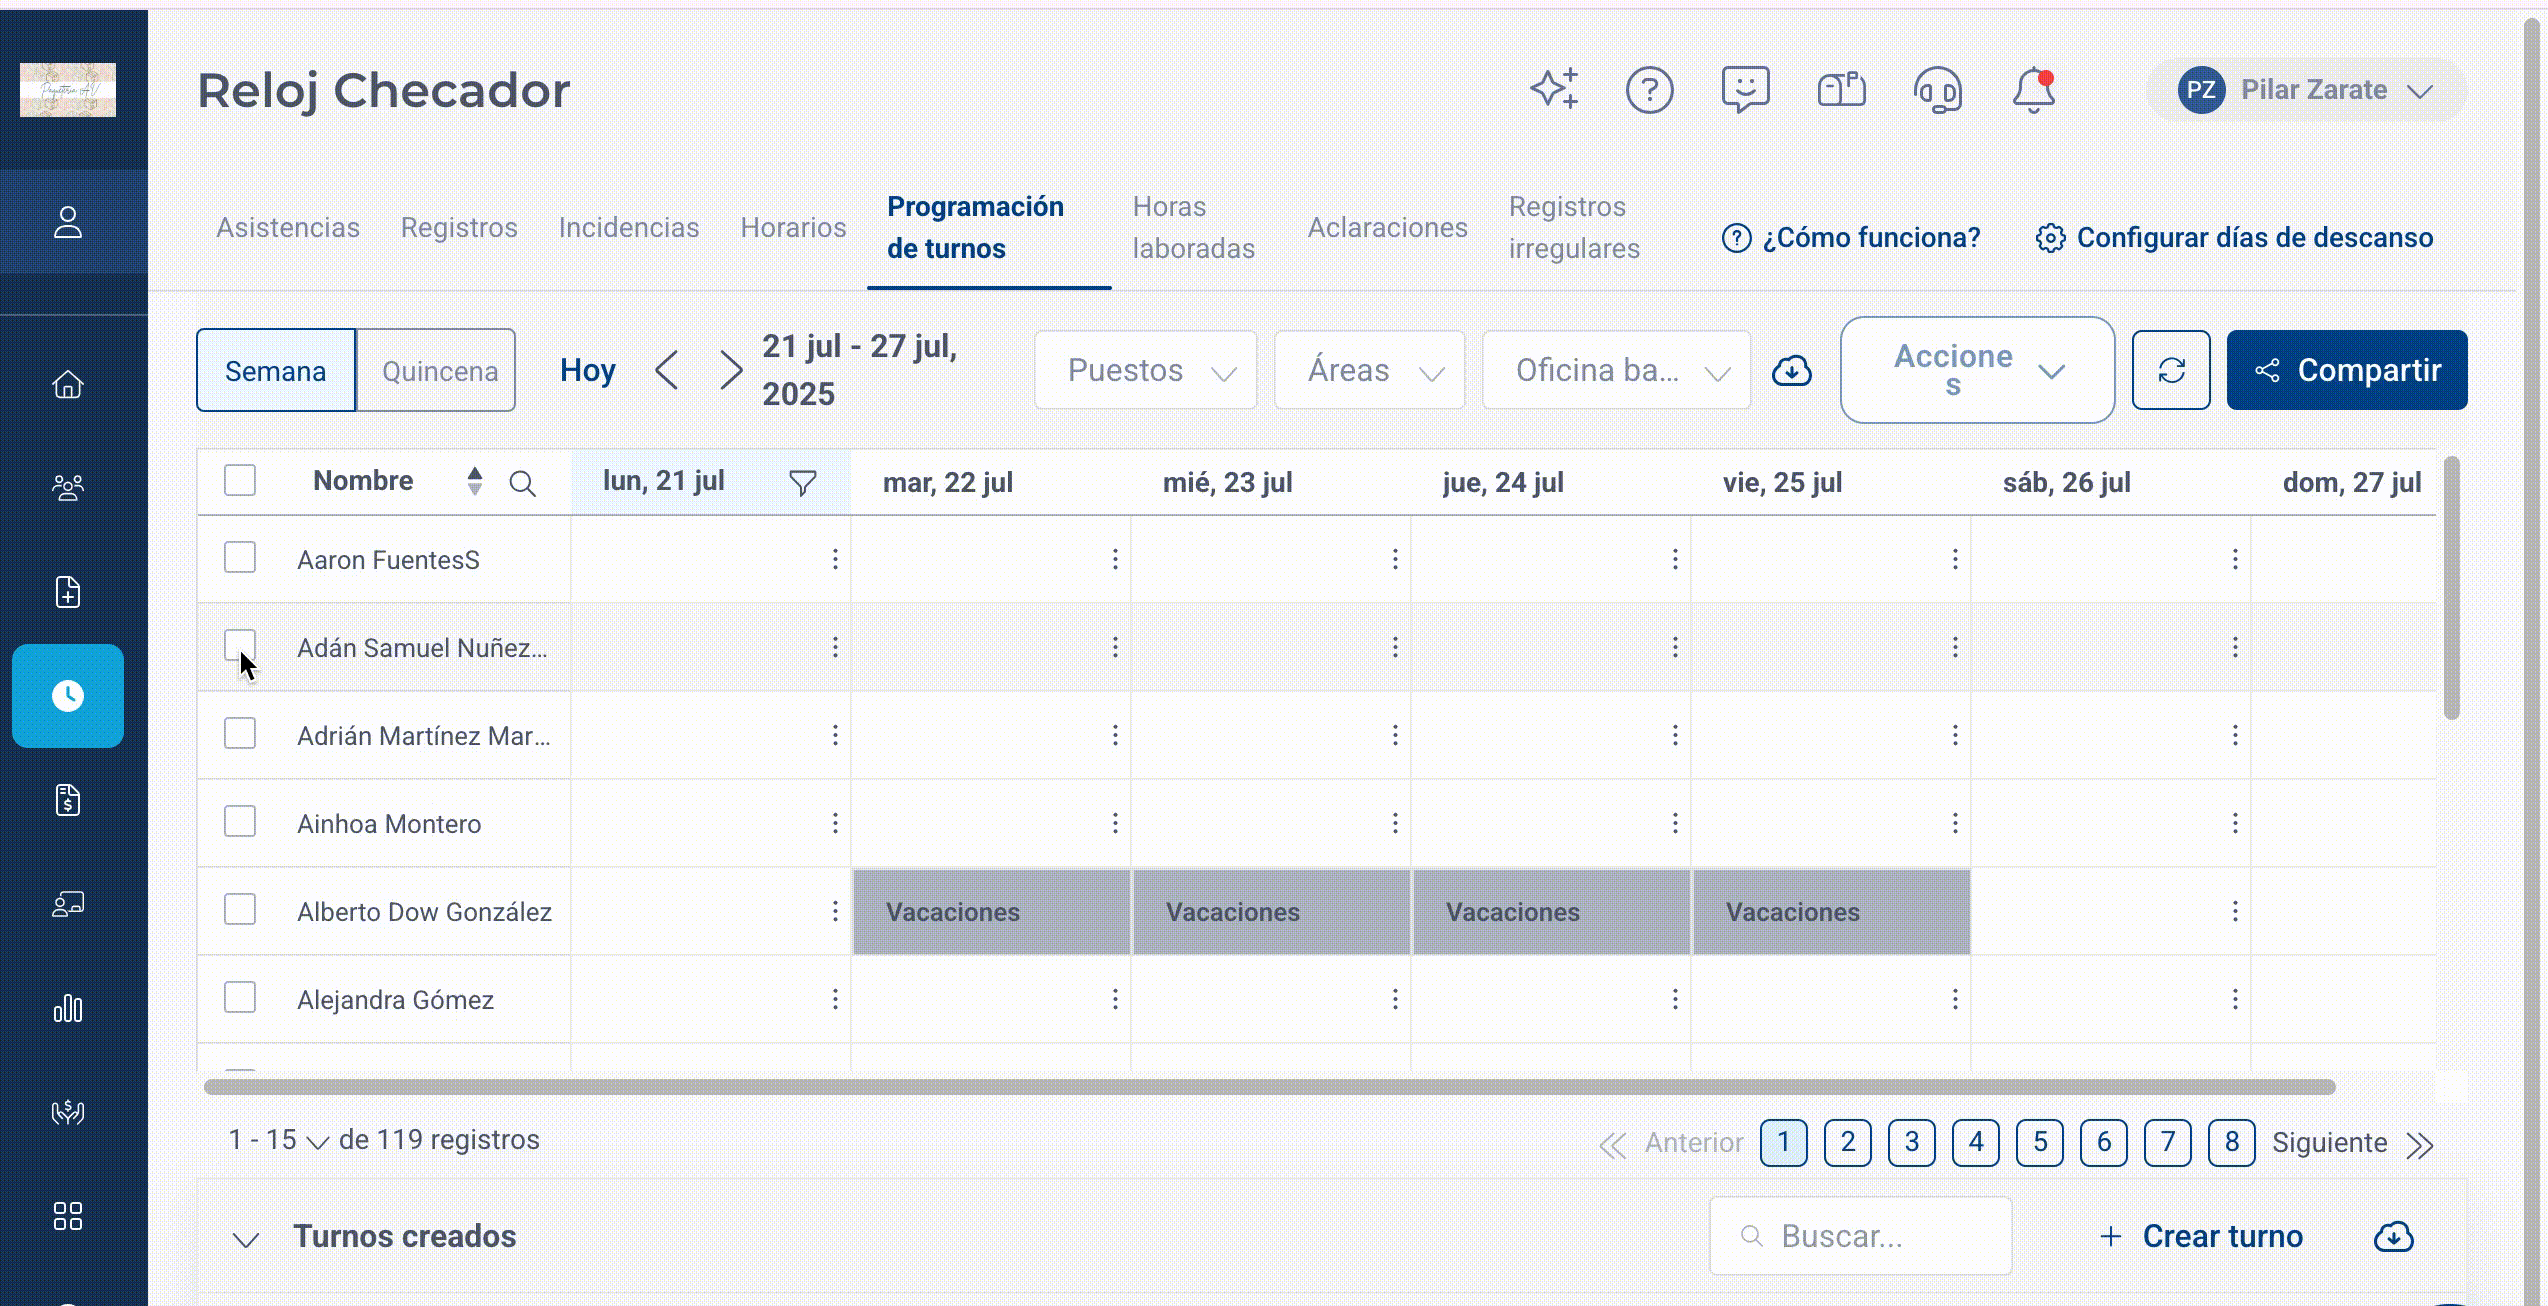This screenshot has width=2548, height=1306.
Task: Click the headset support icon
Action: tap(1938, 90)
